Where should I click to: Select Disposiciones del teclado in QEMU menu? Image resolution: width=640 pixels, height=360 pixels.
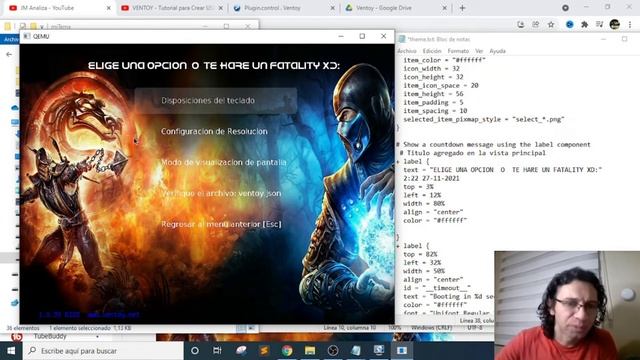(x=216, y=100)
